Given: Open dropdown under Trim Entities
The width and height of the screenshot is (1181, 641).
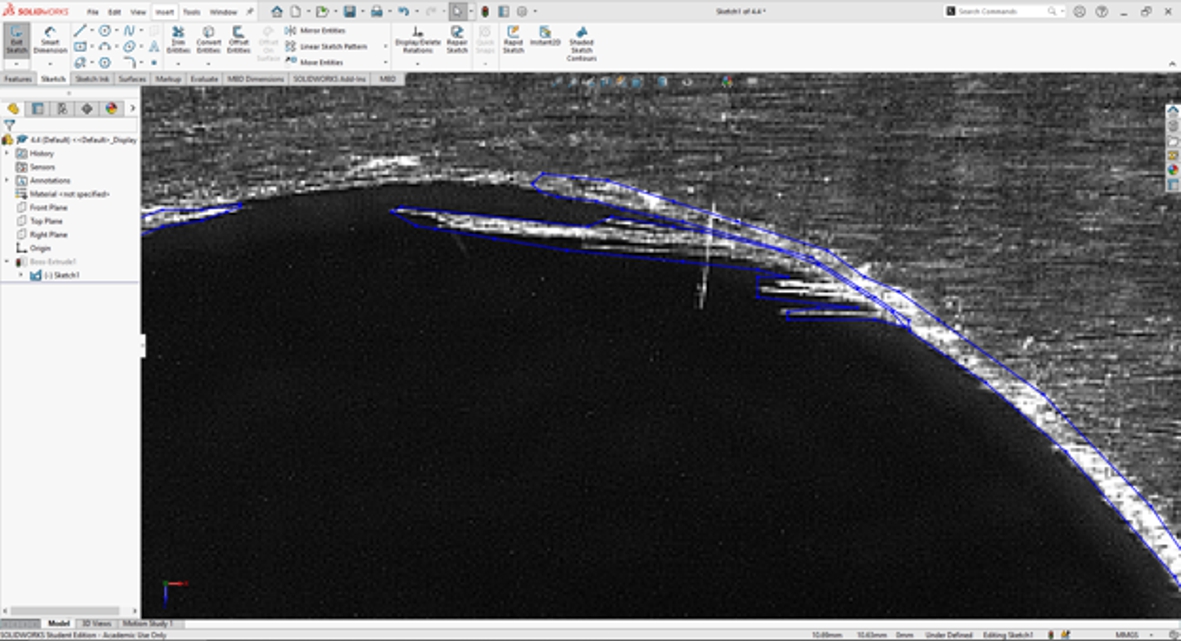Looking at the screenshot, I should coord(179,64).
